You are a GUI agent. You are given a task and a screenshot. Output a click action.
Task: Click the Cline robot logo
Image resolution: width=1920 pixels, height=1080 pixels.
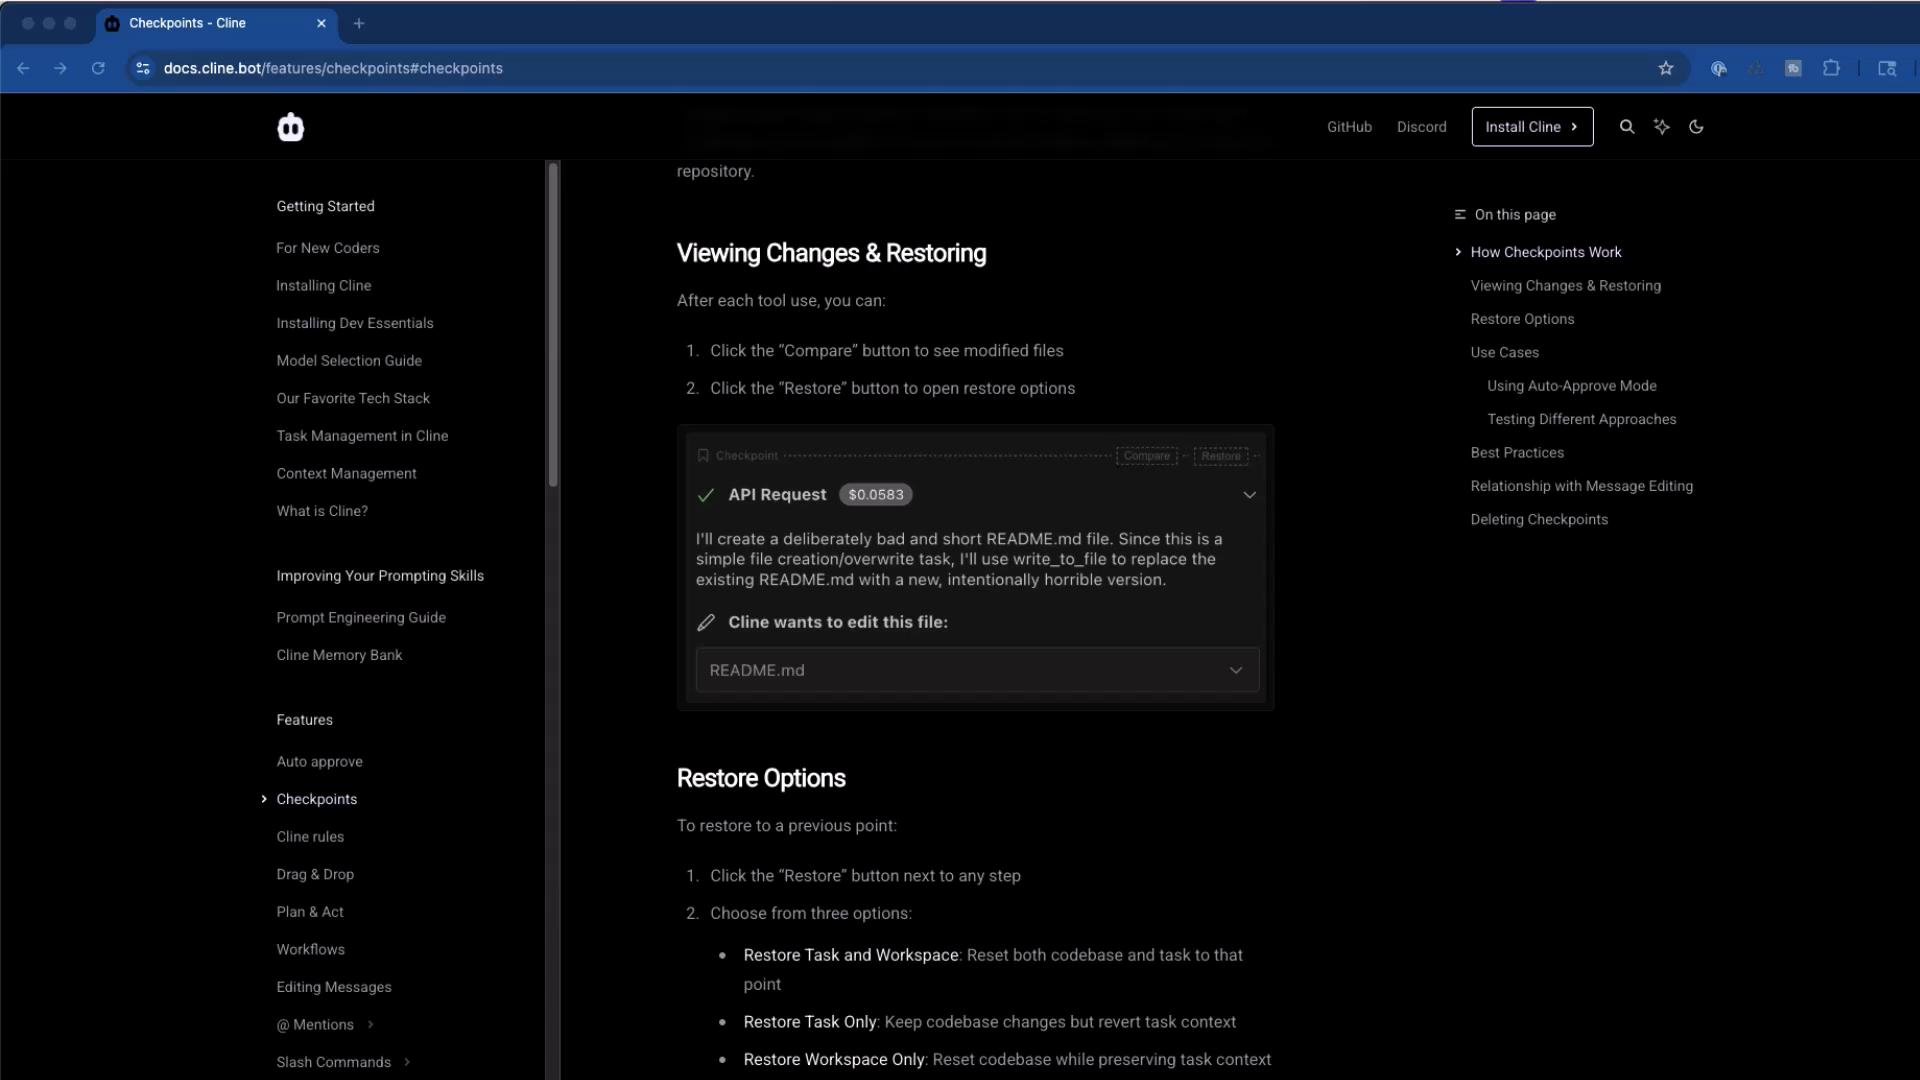(x=290, y=127)
